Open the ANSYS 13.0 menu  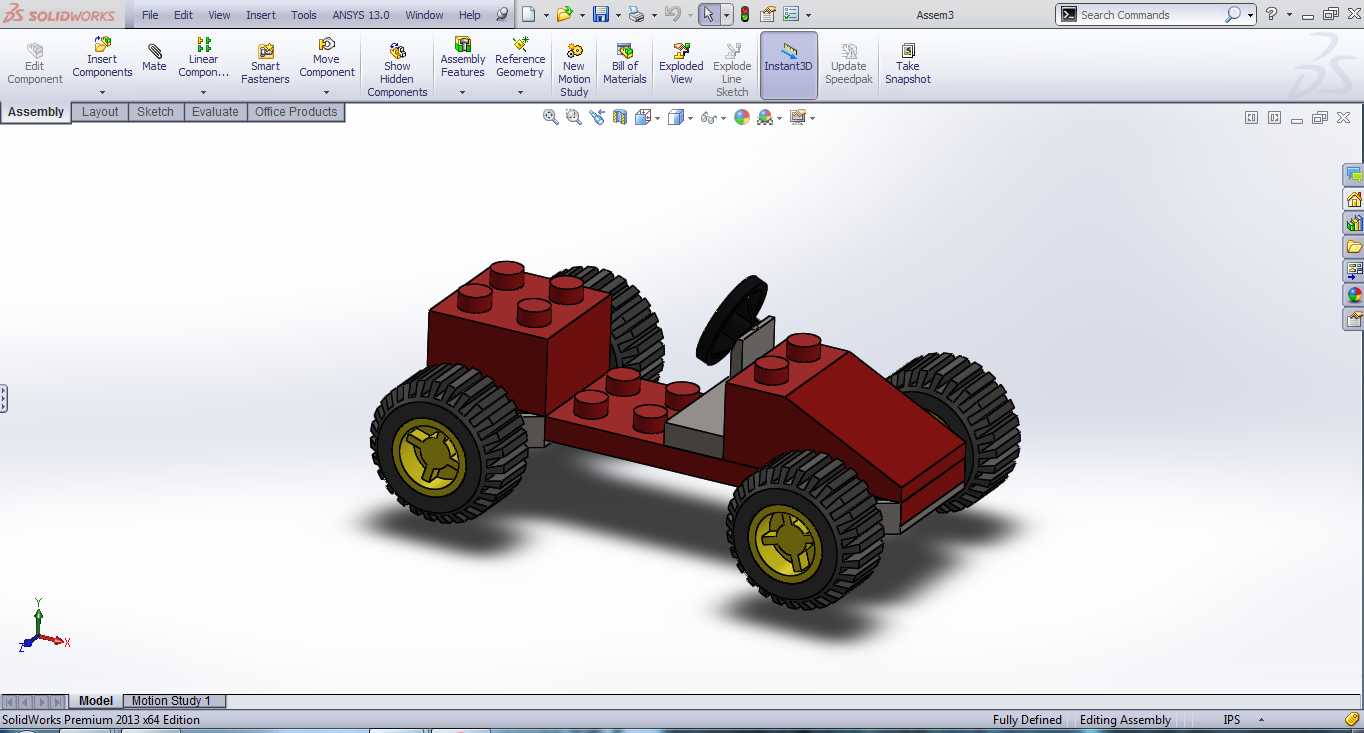[x=361, y=15]
